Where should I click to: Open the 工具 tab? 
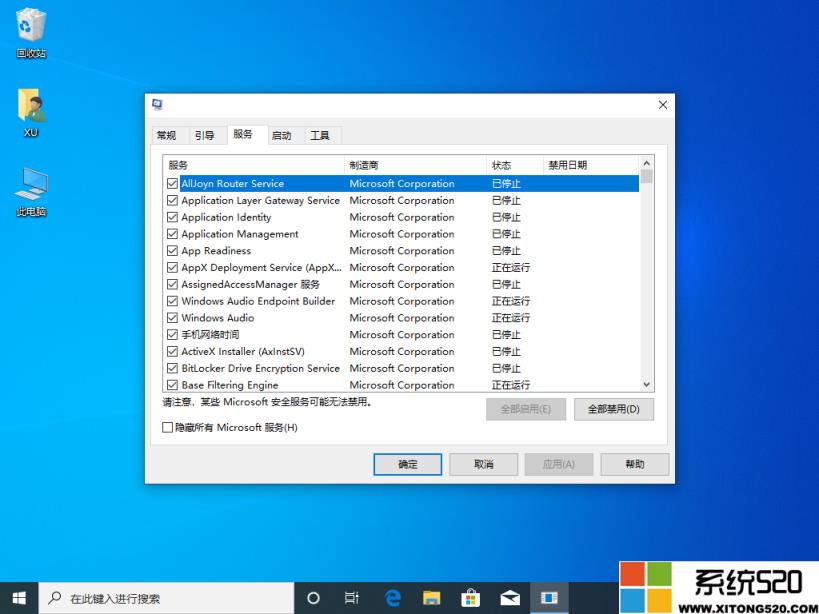[320, 135]
